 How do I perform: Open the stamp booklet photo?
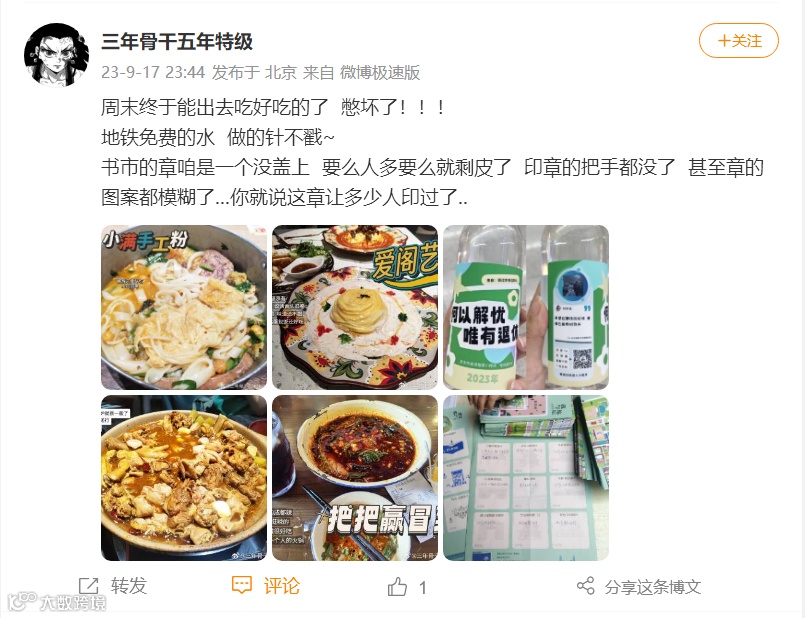(526, 478)
